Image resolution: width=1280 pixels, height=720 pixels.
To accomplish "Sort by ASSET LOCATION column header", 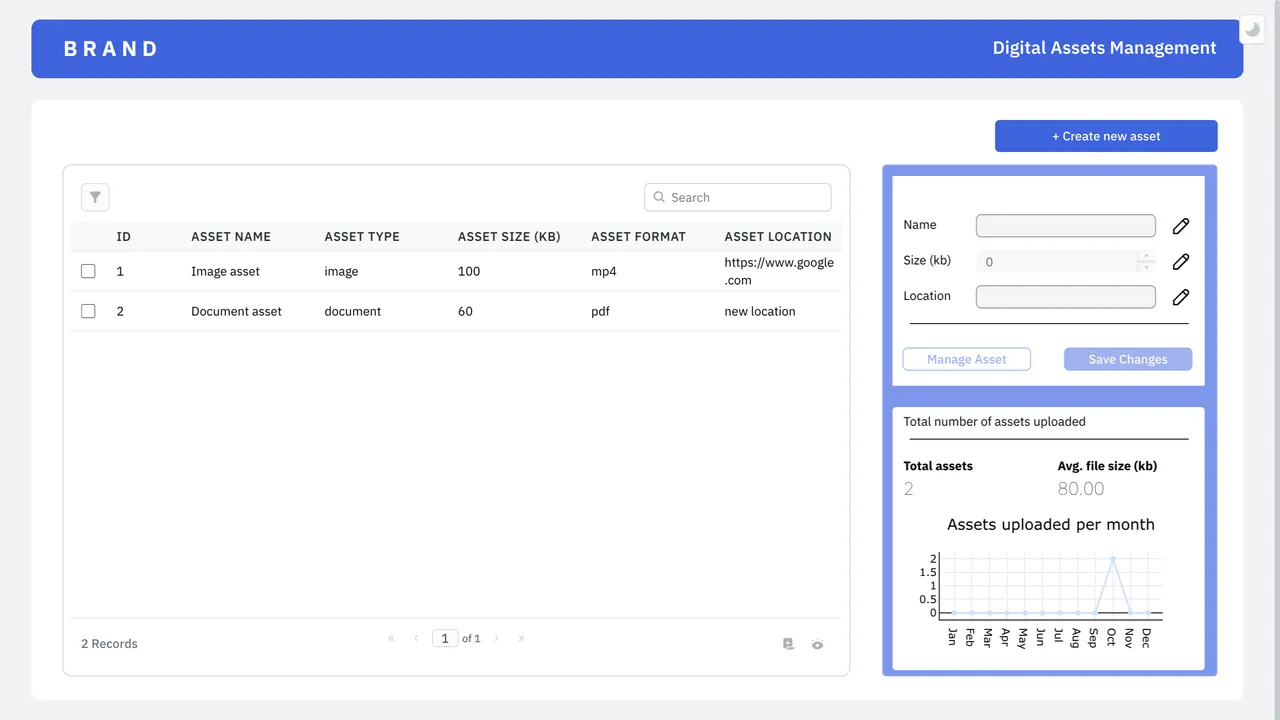I will 778,237.
